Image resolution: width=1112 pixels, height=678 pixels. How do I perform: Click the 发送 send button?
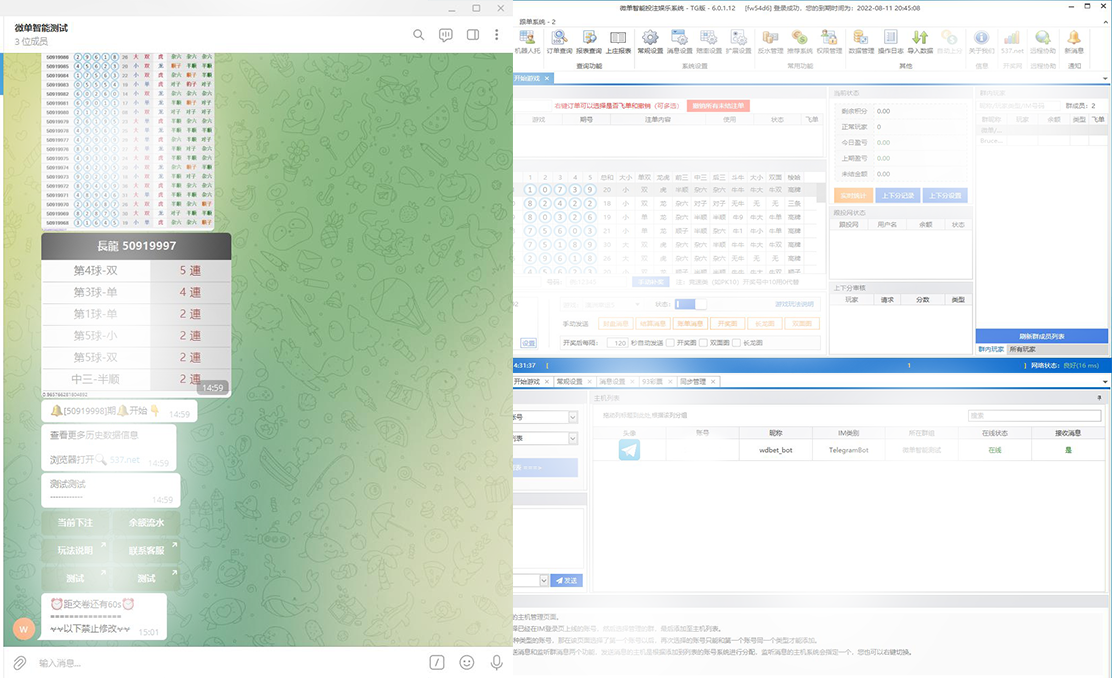pyautogui.click(x=567, y=580)
